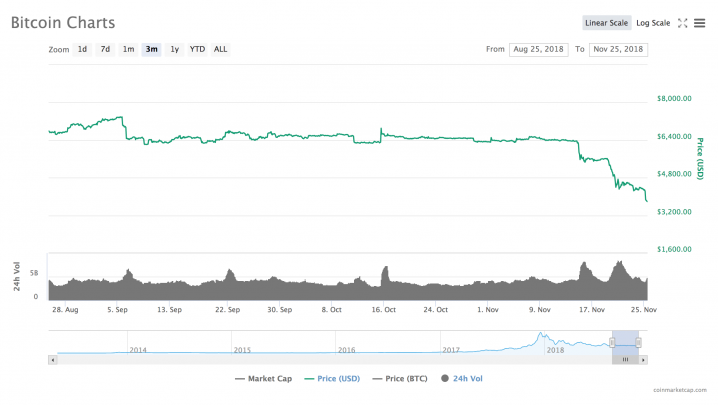Toggle Market Cap series in legend
Screen dimensions: 718x405
263,378
